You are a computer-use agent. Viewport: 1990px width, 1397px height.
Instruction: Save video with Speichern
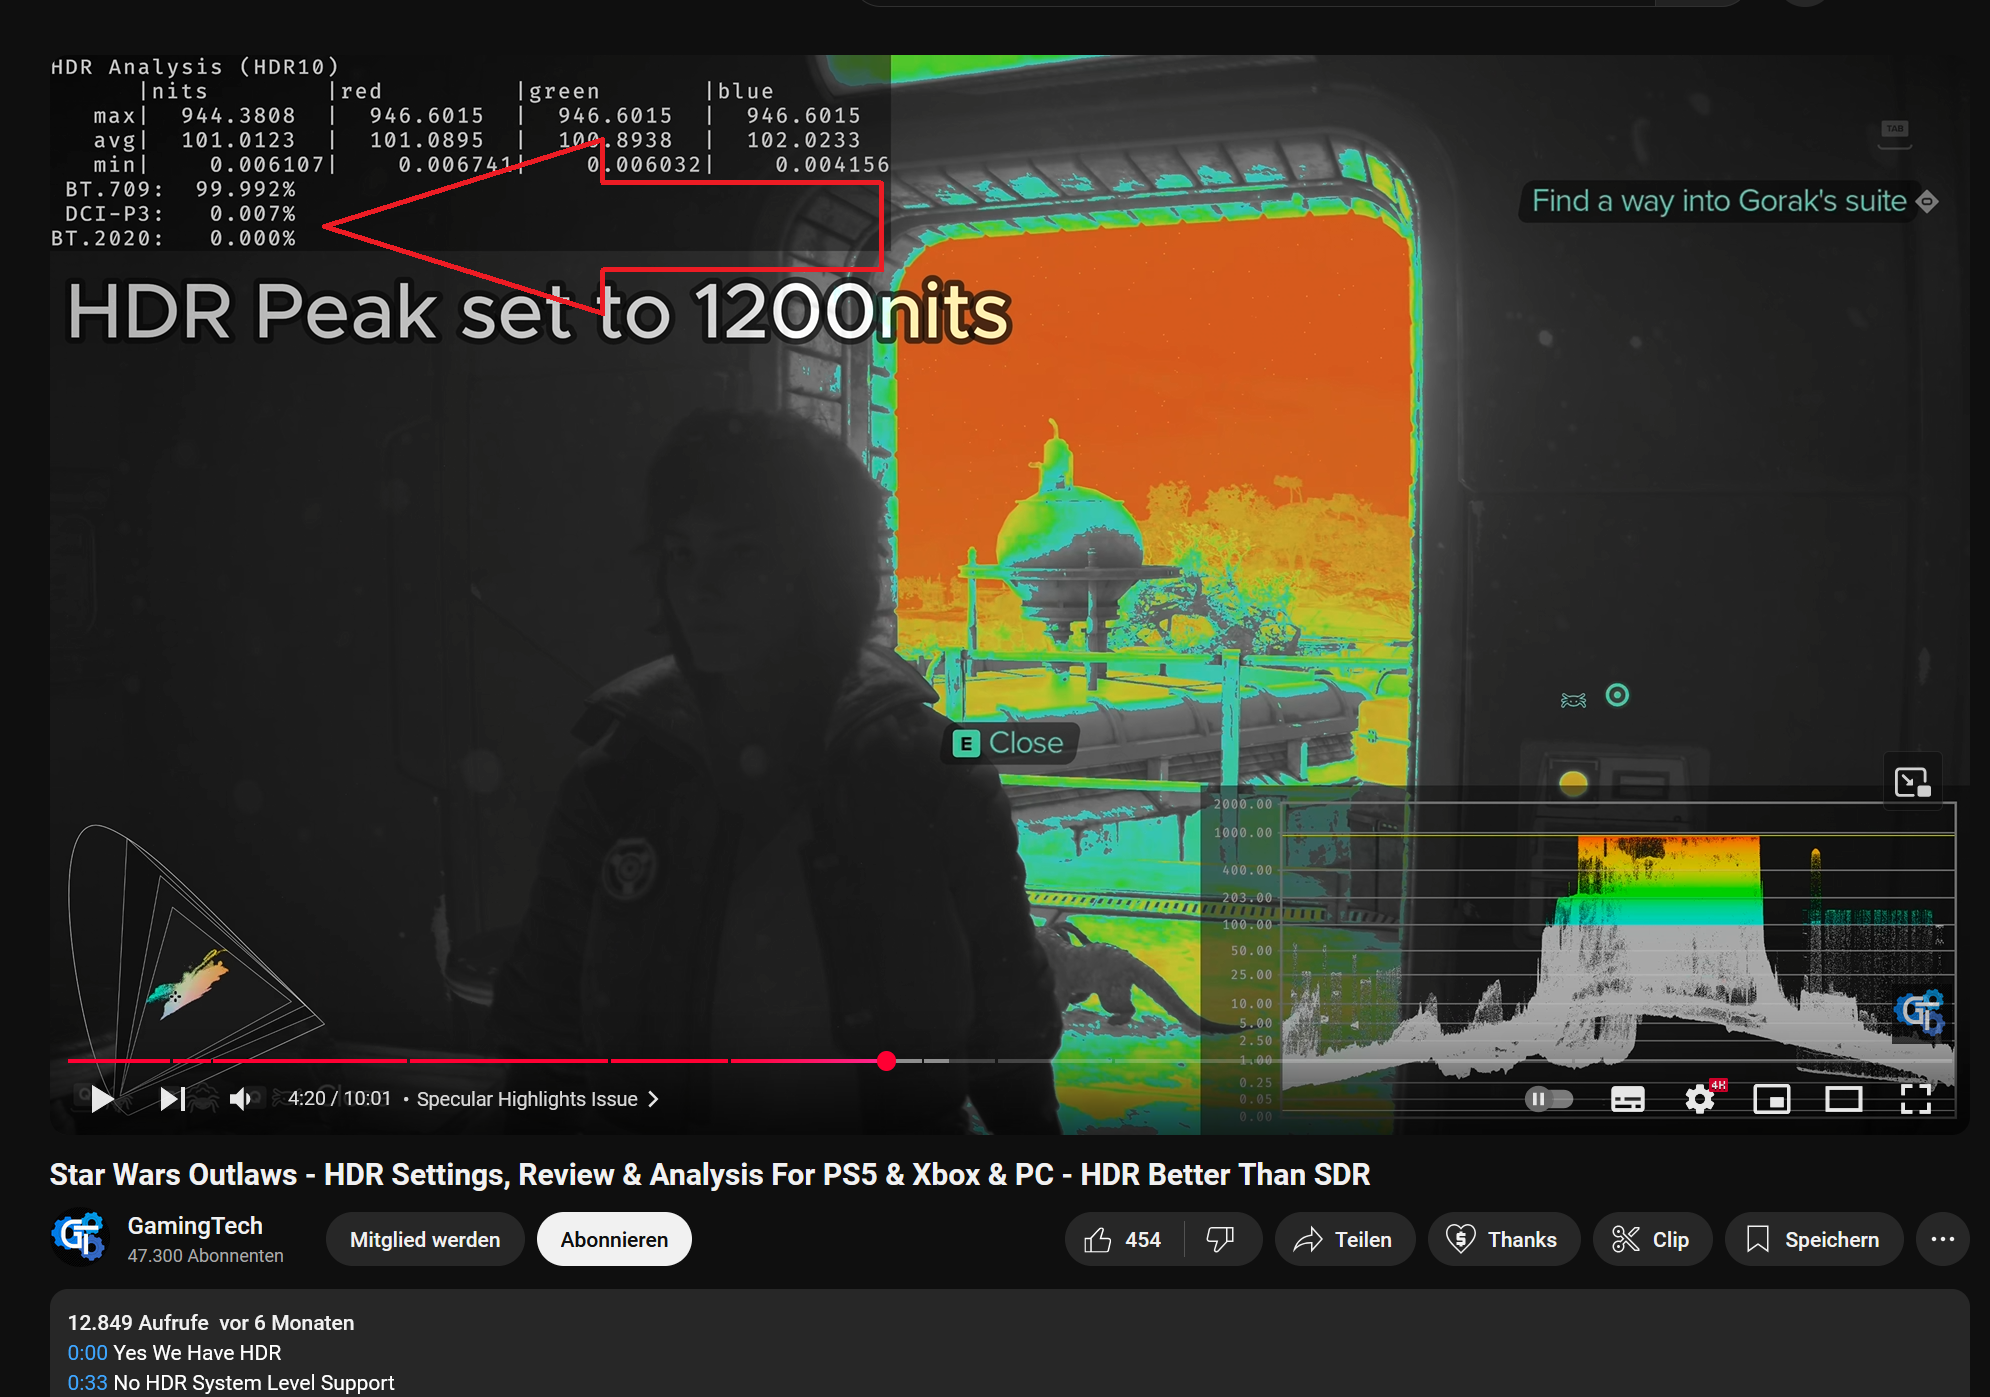pos(1813,1240)
